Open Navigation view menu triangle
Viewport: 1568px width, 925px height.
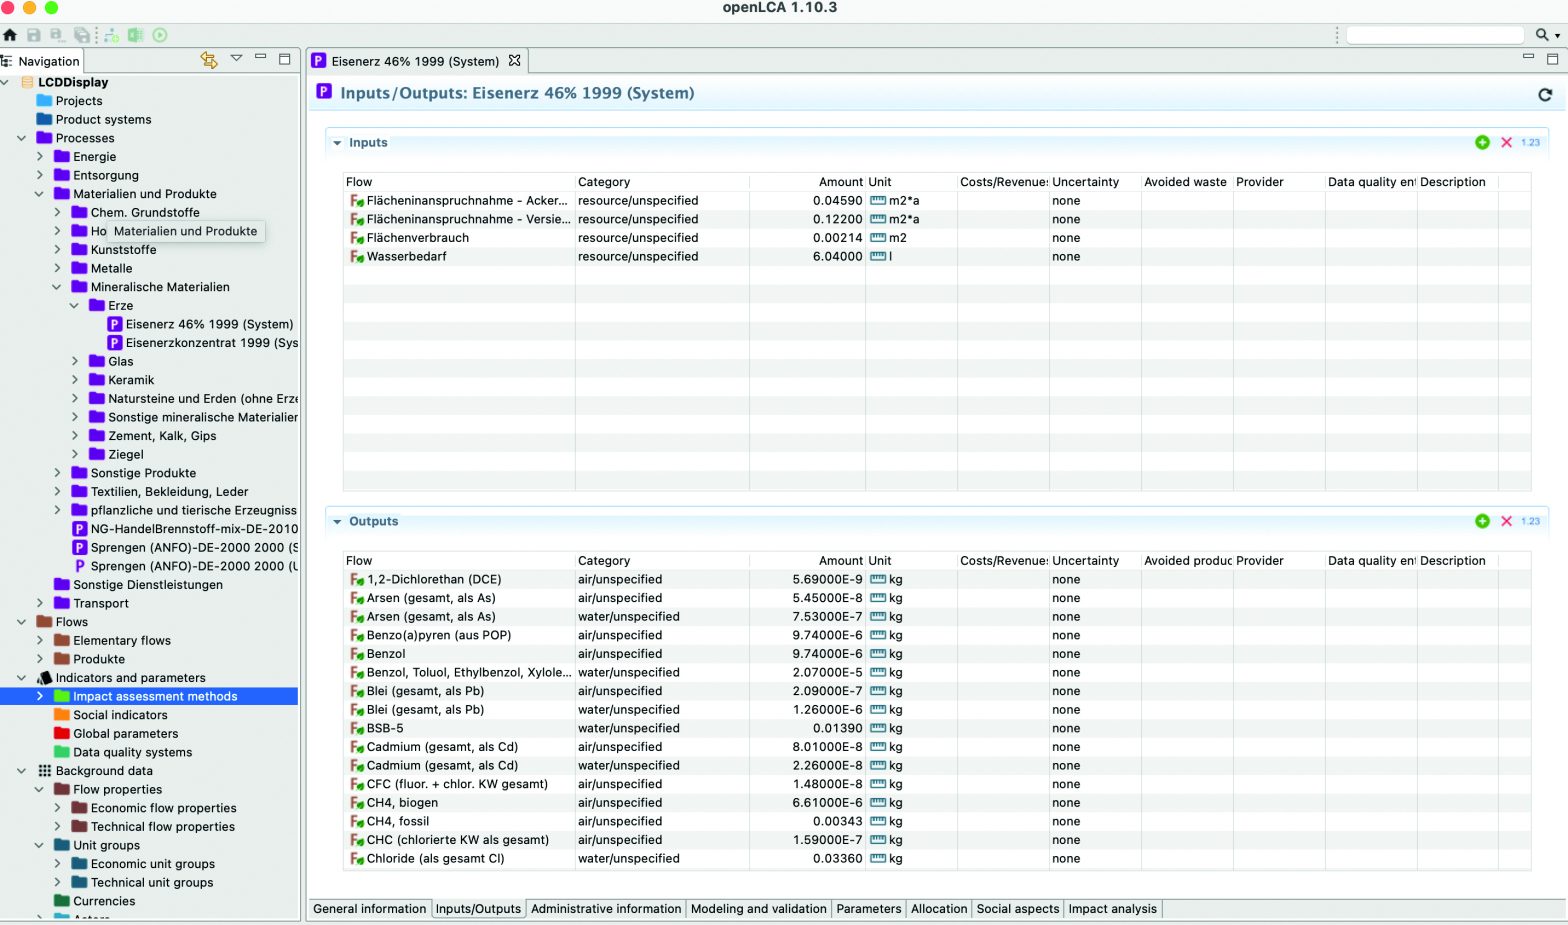click(237, 58)
